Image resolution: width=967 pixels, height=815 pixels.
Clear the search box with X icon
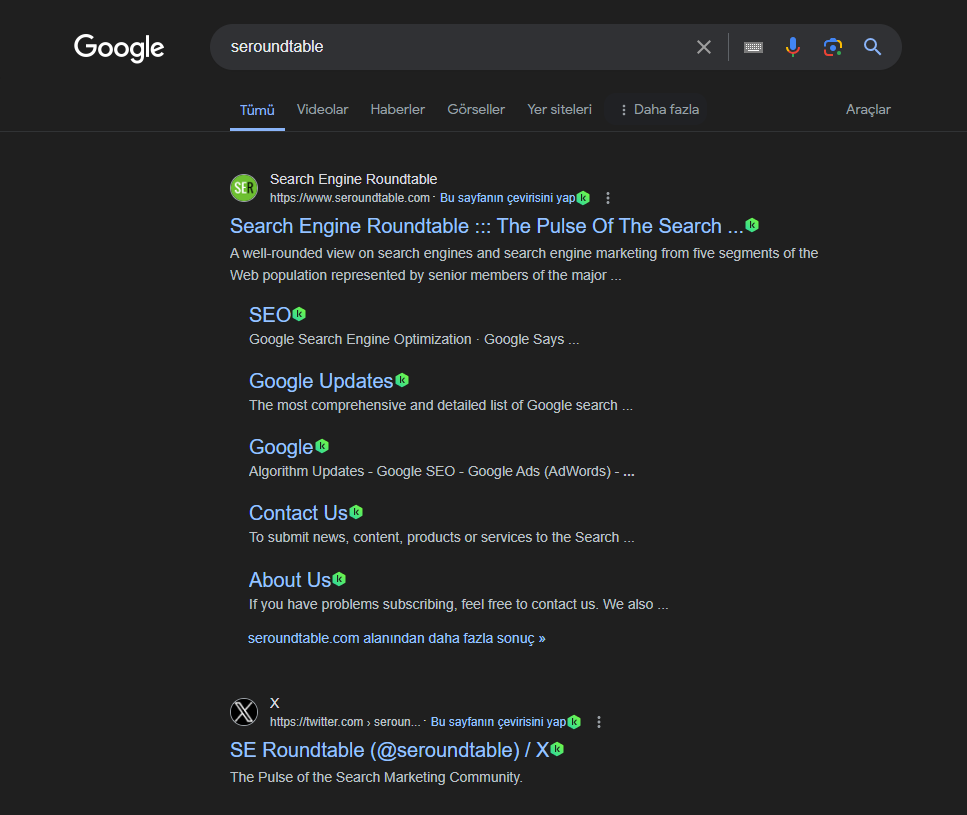704,47
